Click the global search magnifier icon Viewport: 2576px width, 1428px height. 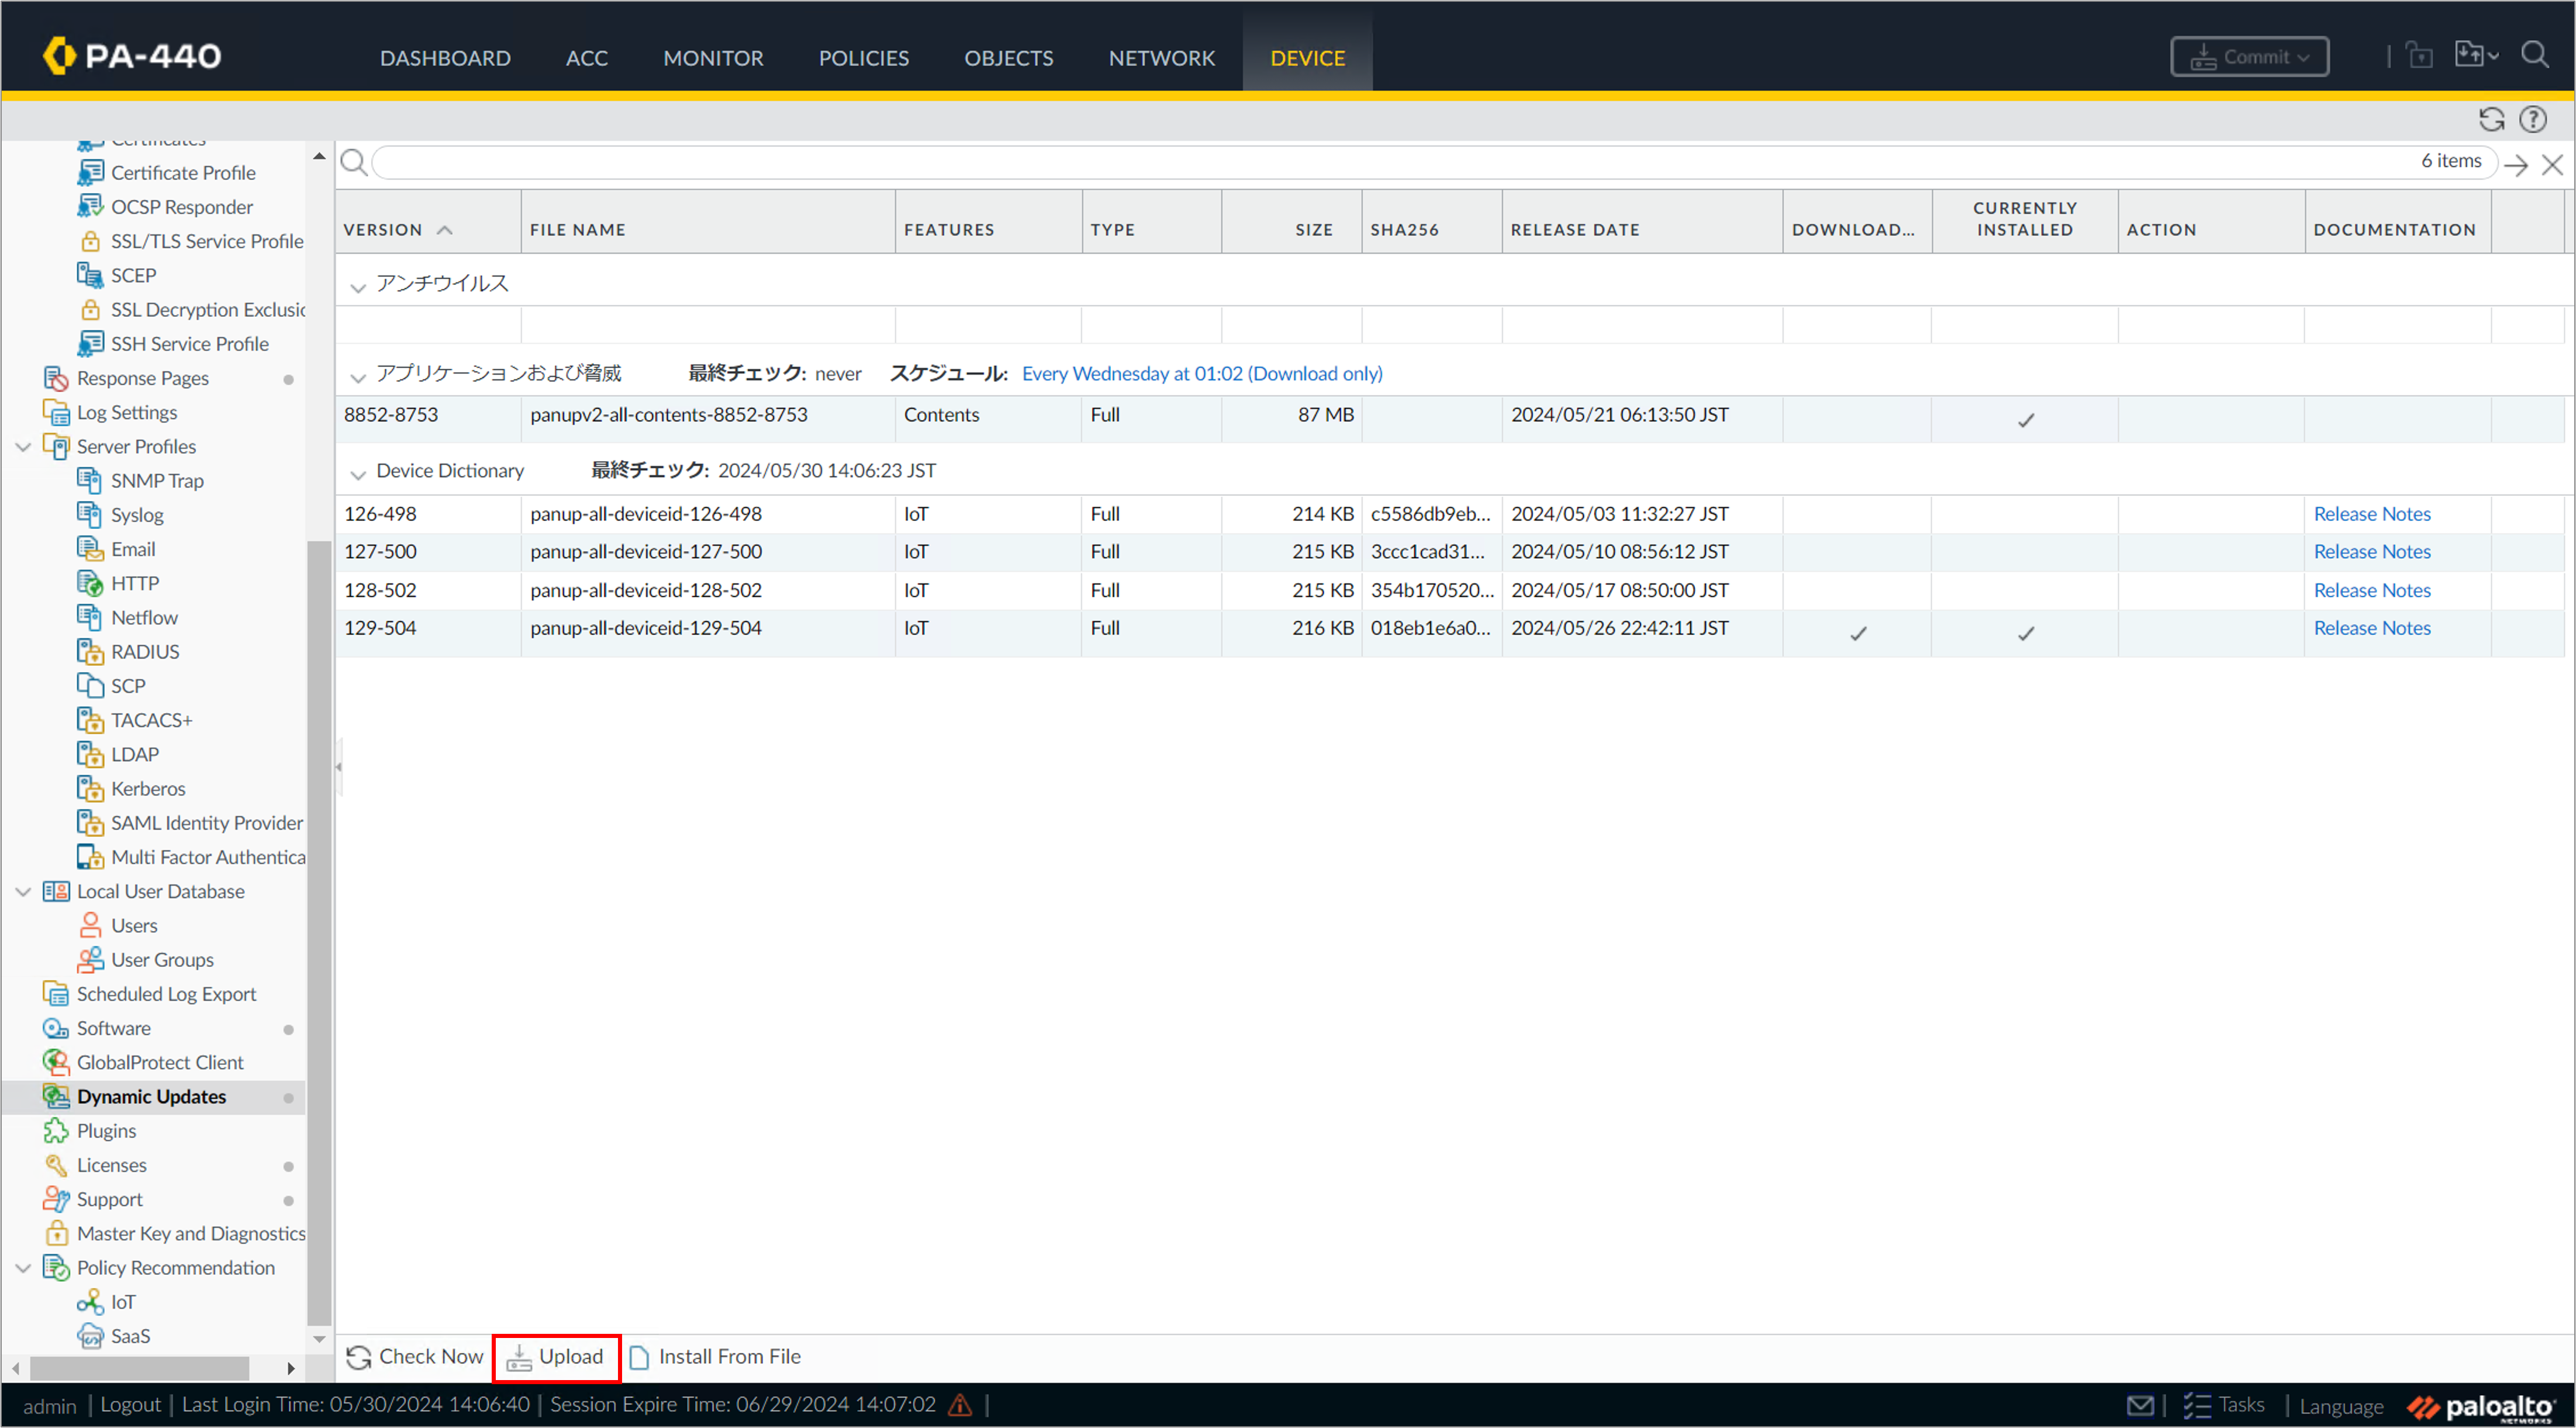point(2534,55)
